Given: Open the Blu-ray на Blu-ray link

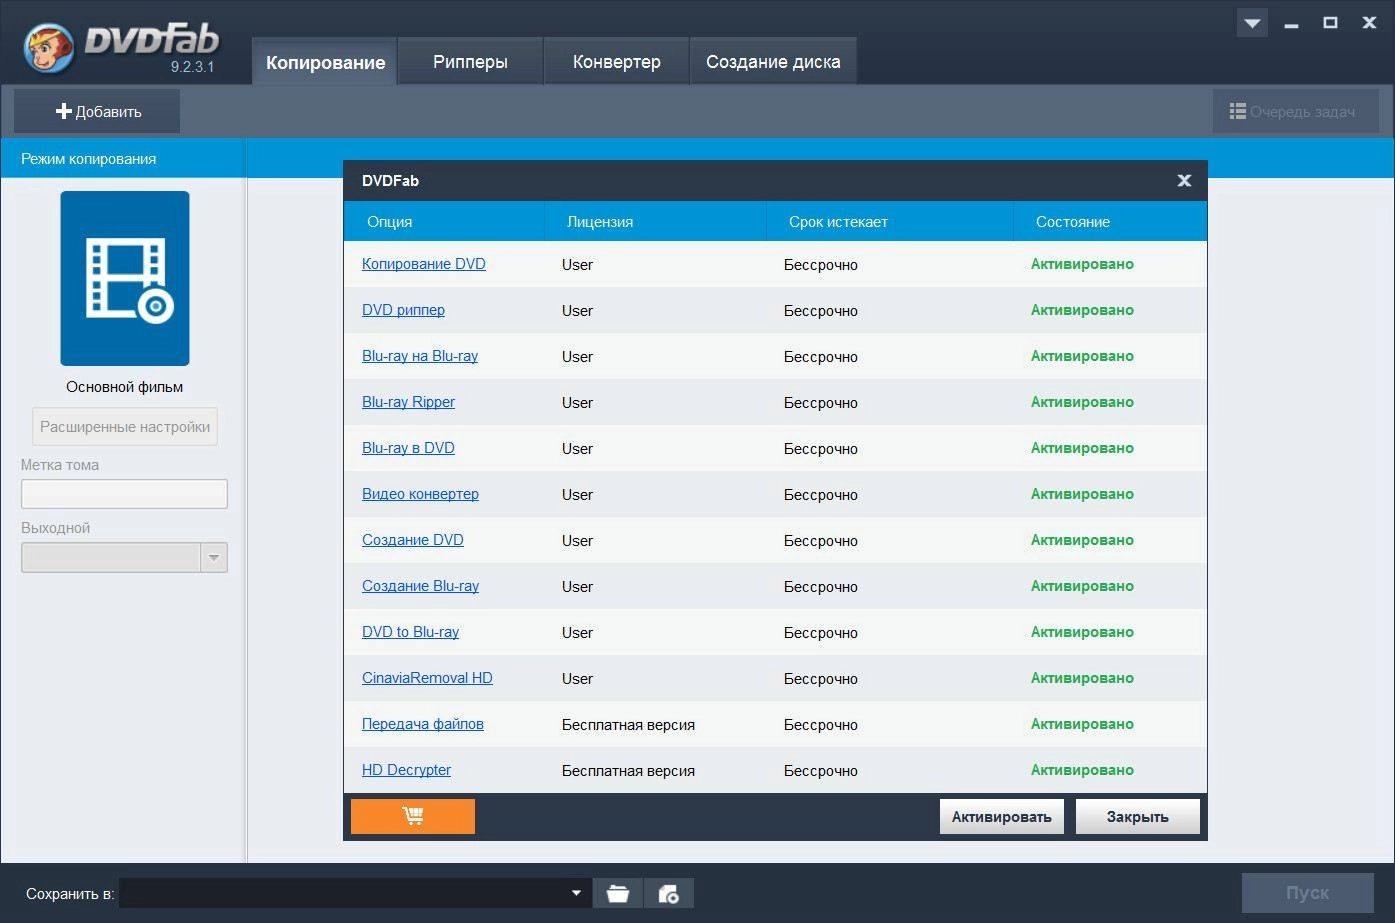Looking at the screenshot, I should (420, 356).
